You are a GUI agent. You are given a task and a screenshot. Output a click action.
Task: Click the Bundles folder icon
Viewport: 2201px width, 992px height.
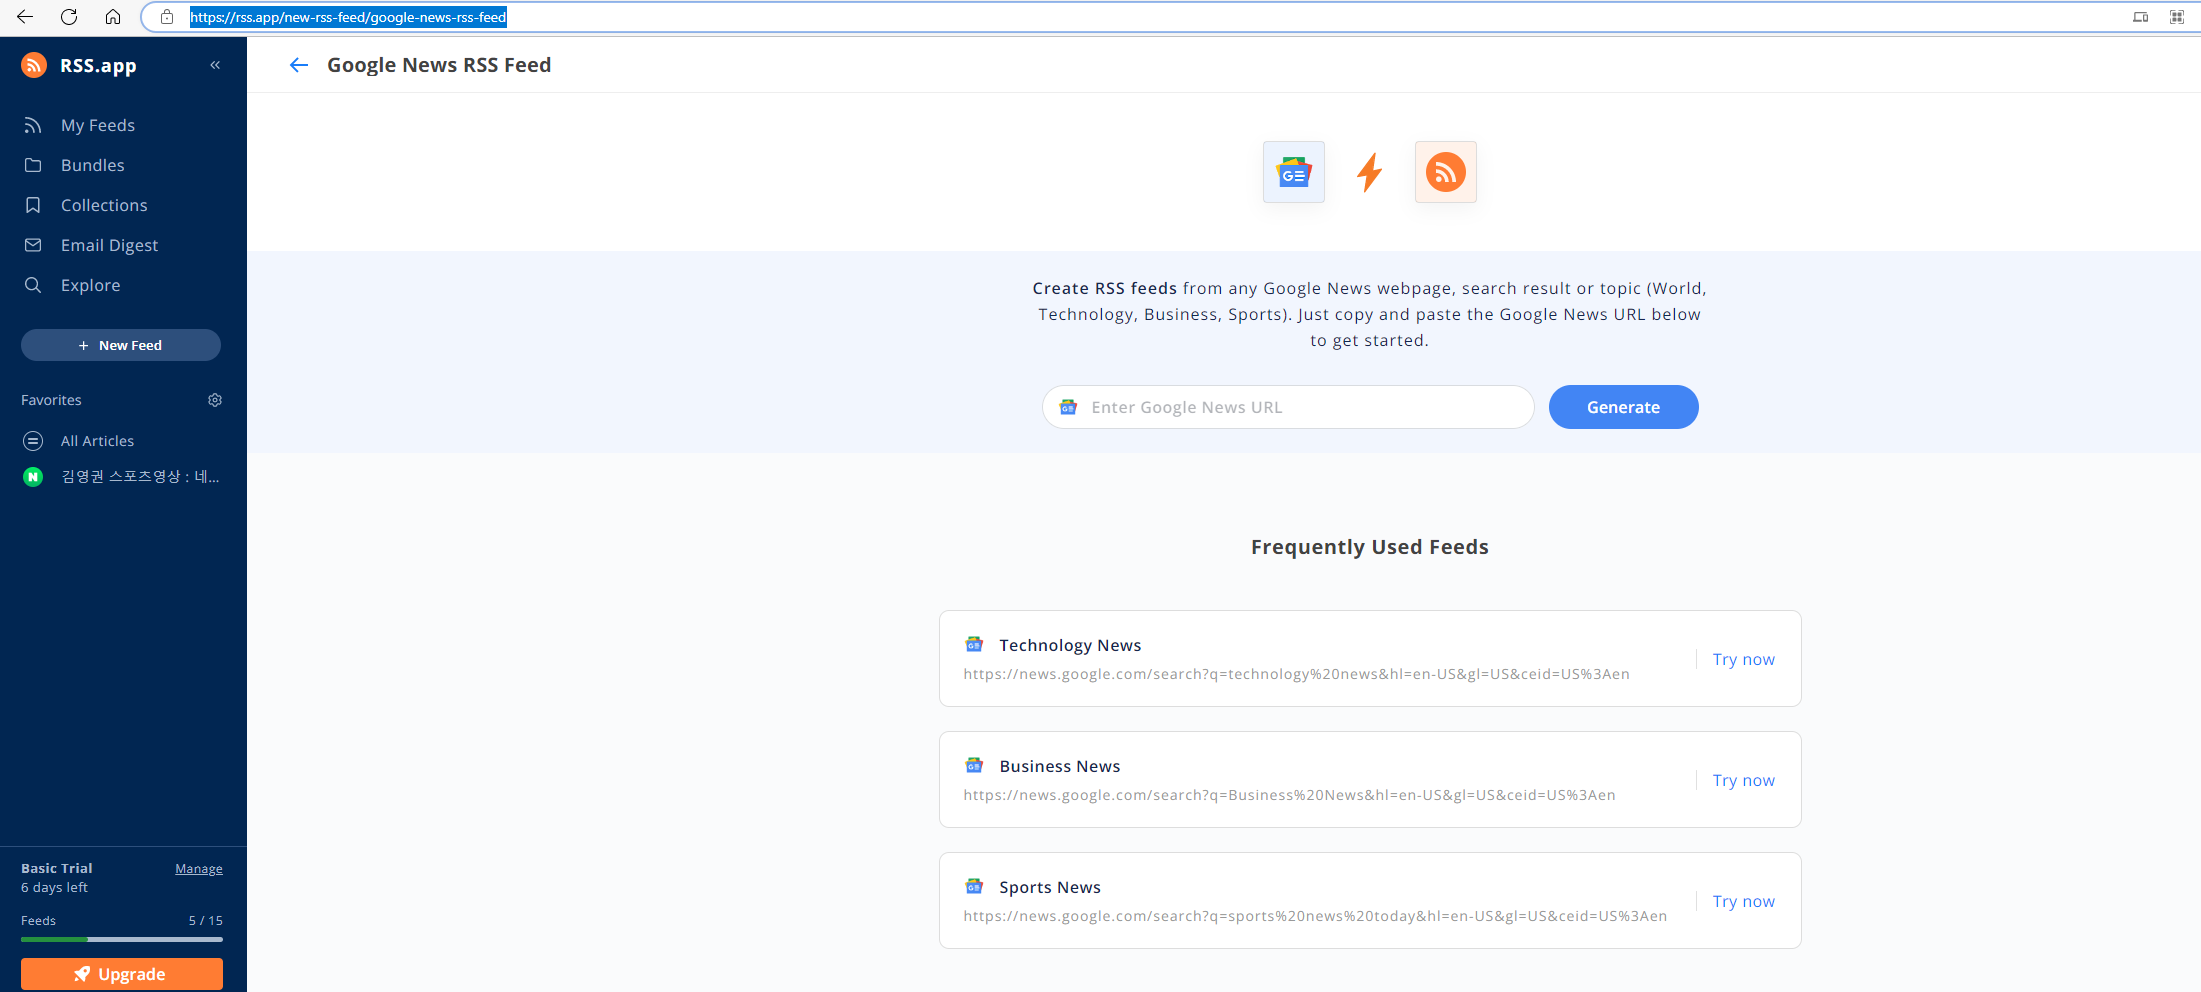pos(33,165)
